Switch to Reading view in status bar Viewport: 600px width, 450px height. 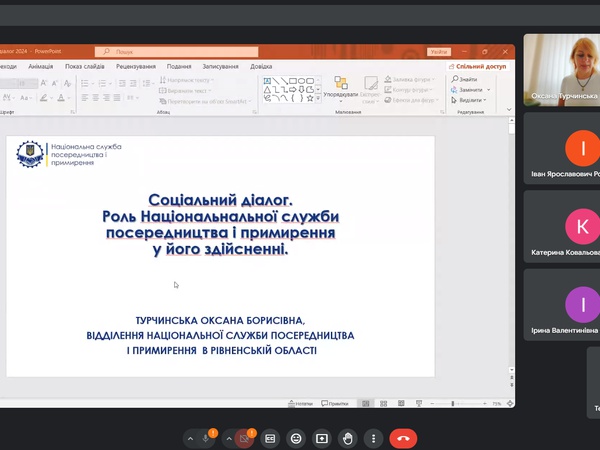click(401, 403)
